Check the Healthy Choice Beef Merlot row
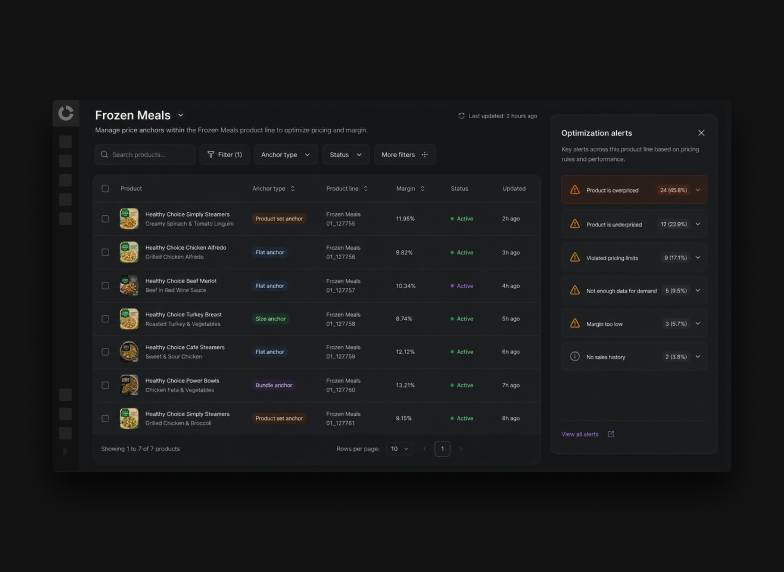 pyautogui.click(x=105, y=286)
